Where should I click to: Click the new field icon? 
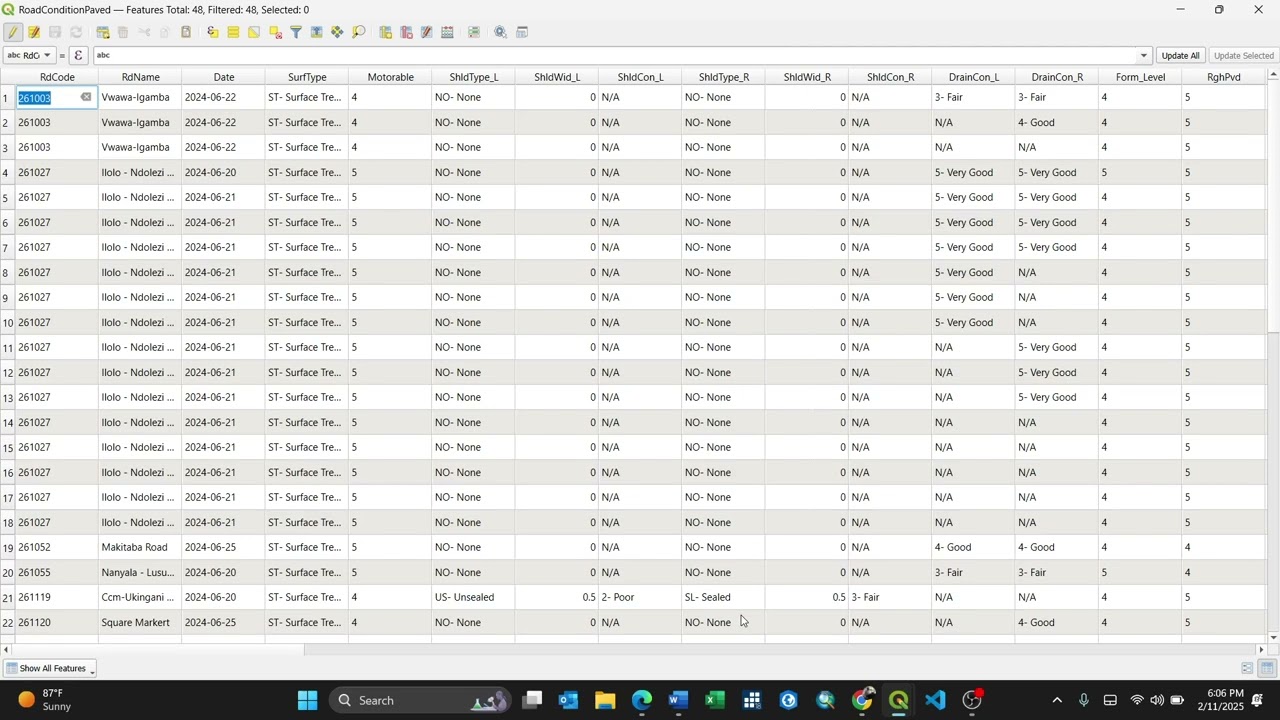tap(386, 32)
